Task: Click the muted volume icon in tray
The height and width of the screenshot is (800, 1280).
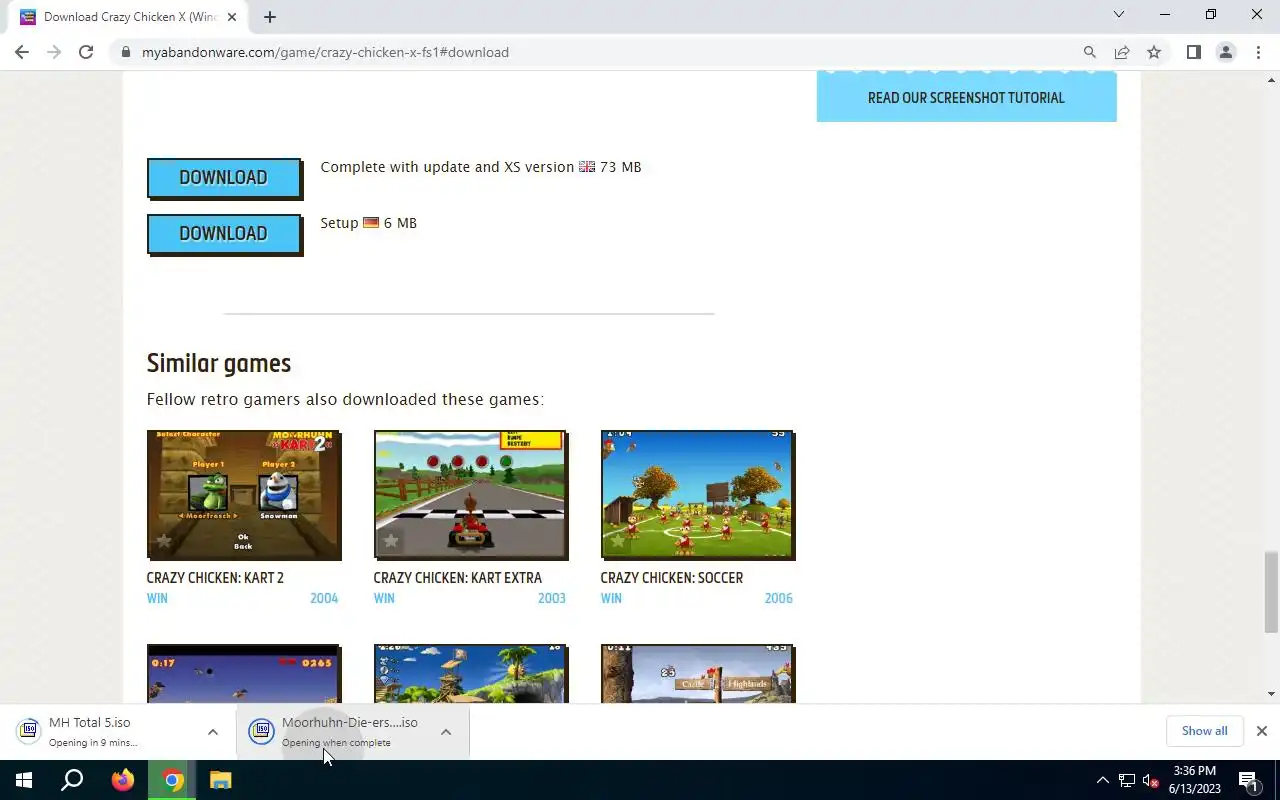Action: [1151, 780]
